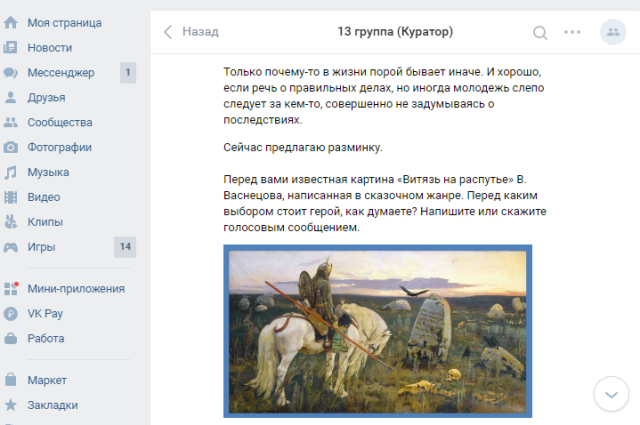The image size is (640, 425).
Task: Search within the 13 группа conversation
Action: [540, 32]
